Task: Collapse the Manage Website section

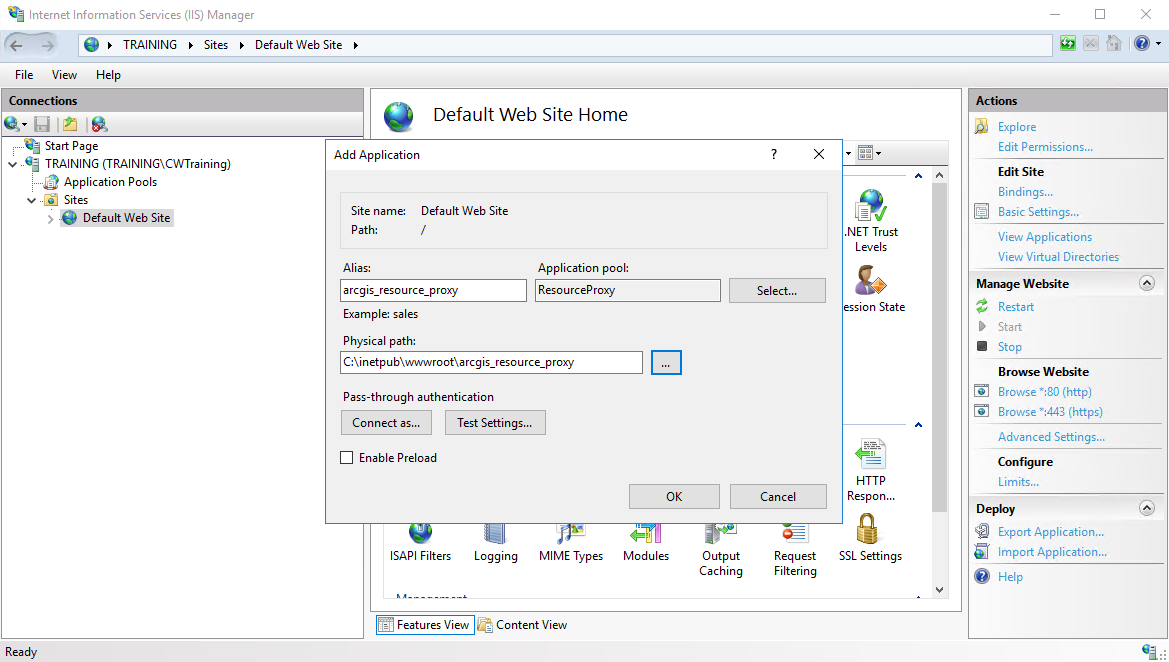Action: tap(1147, 283)
